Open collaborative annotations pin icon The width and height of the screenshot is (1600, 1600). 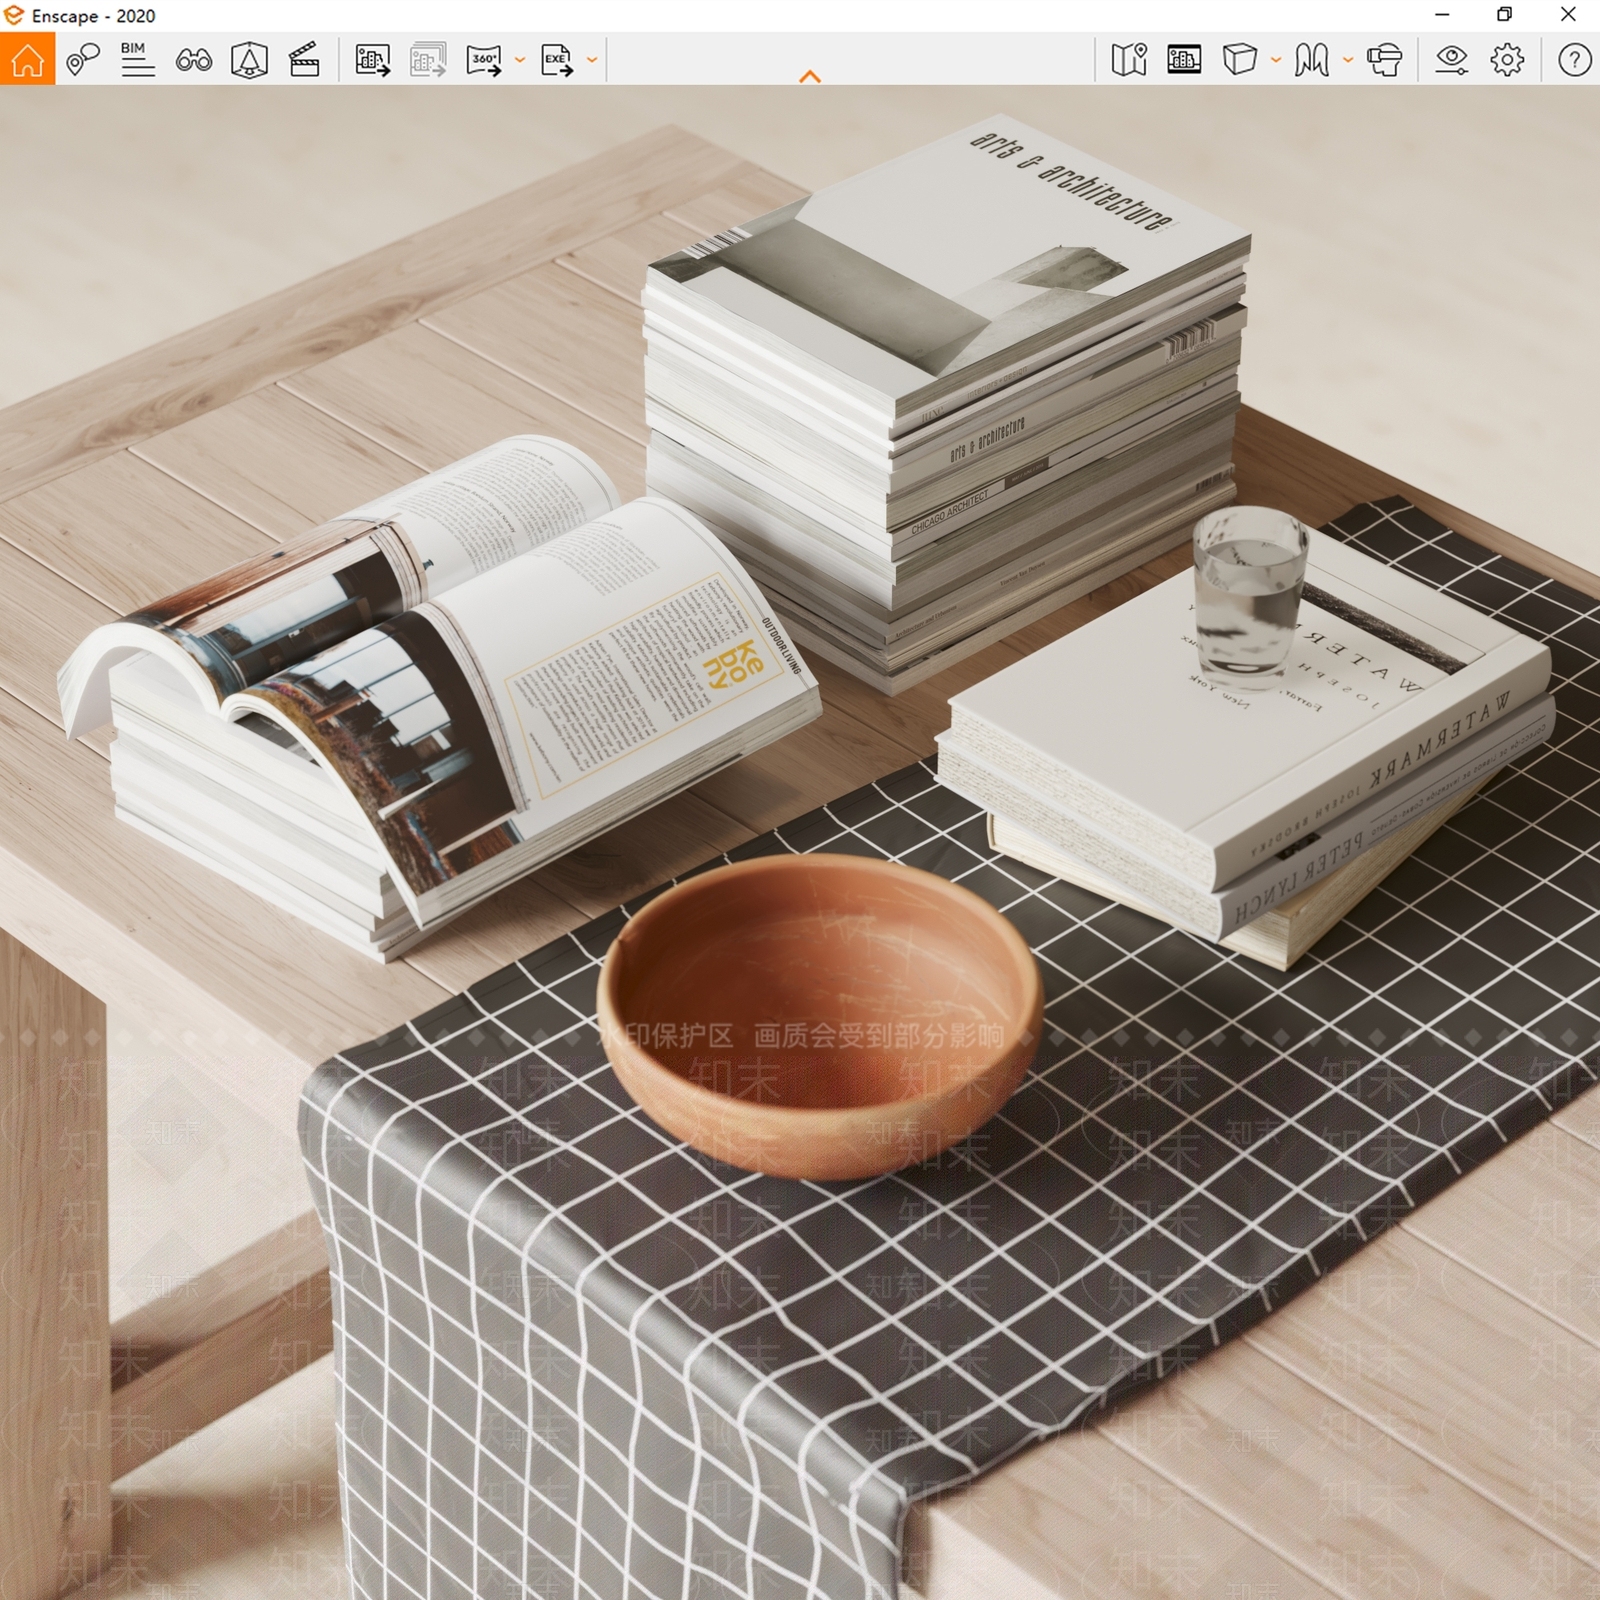(x=83, y=60)
